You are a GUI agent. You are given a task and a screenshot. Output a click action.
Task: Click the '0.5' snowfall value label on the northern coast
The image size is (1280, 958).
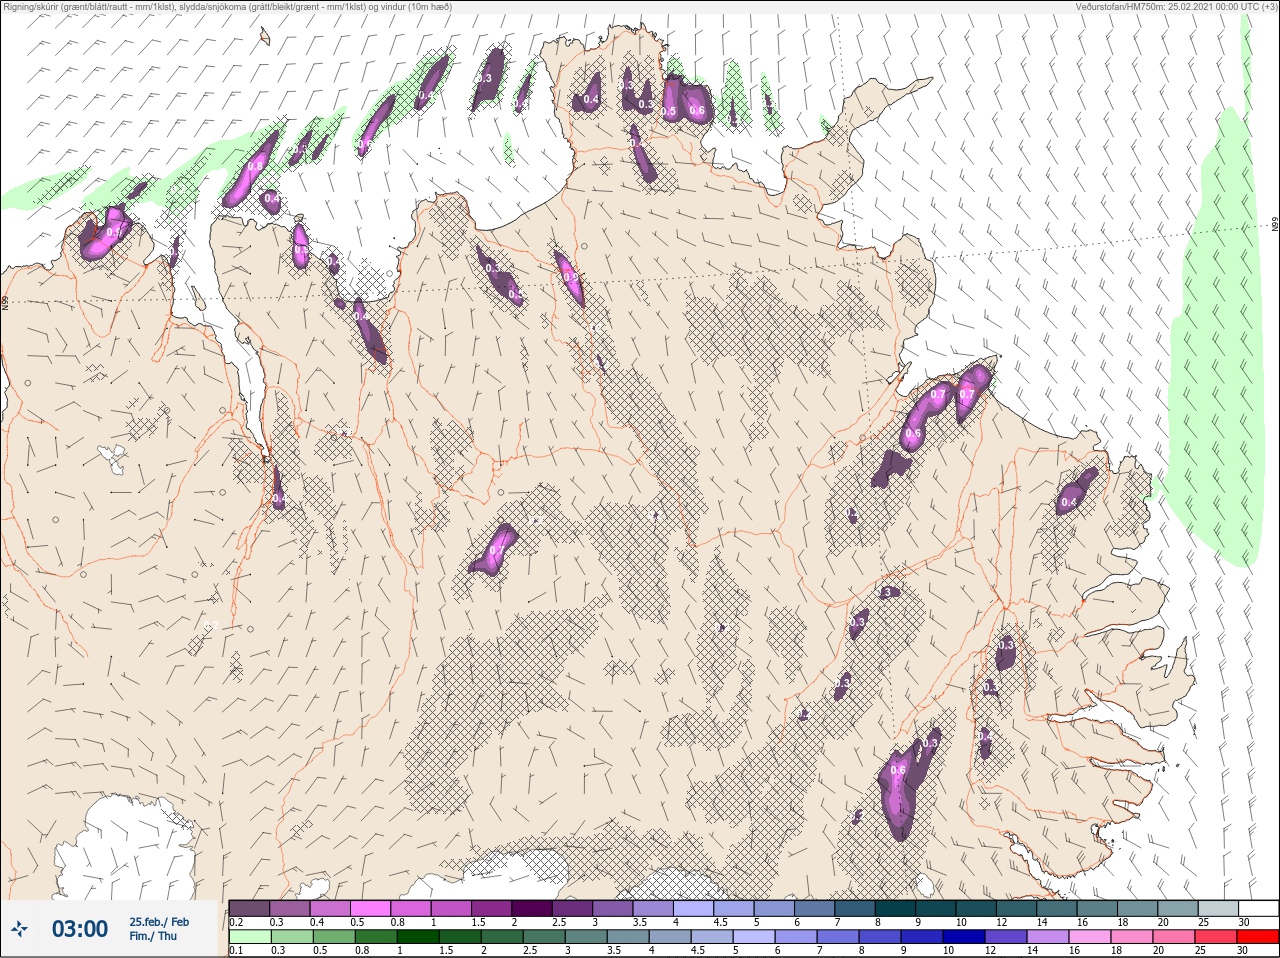tap(670, 111)
